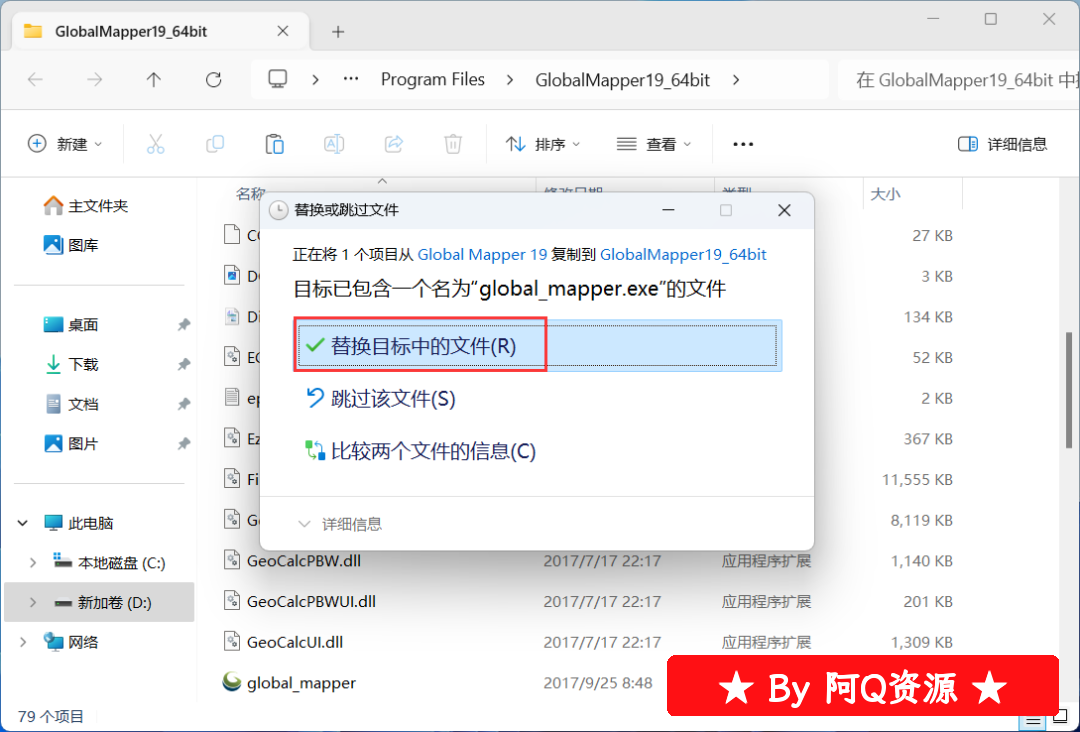This screenshot has height=732, width=1080.
Task: Open the 排序 (Sort) dropdown
Action: (543, 144)
